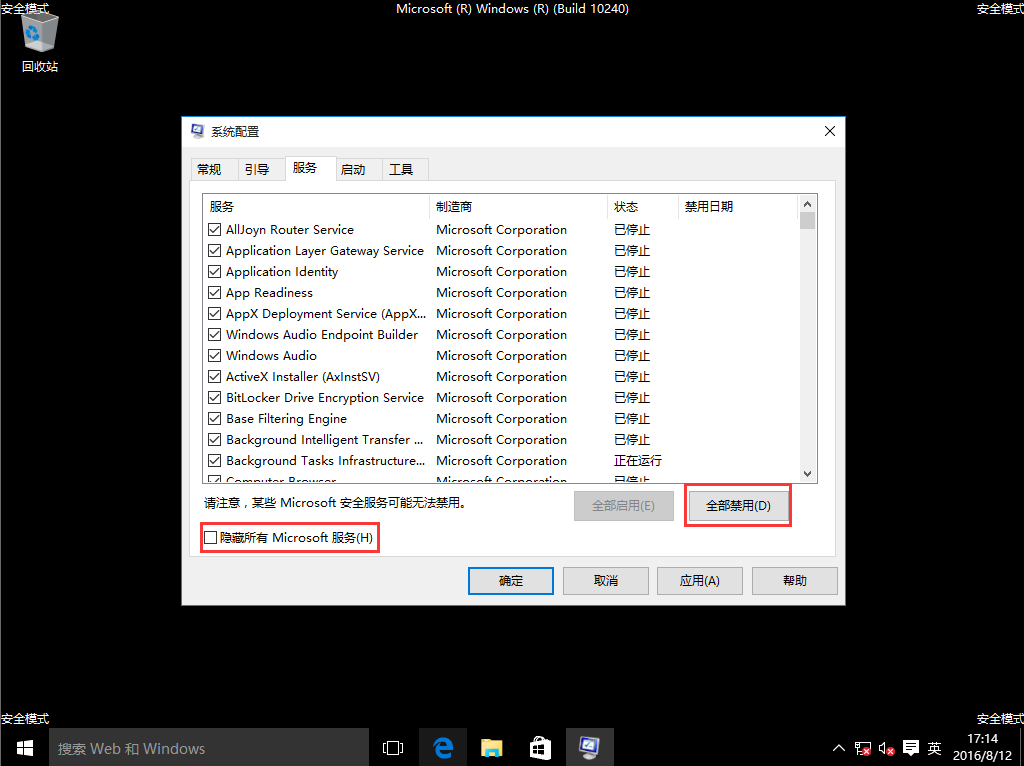The width and height of the screenshot is (1024, 766).
Task: Show hidden tray icons chevron
Action: coord(839,748)
